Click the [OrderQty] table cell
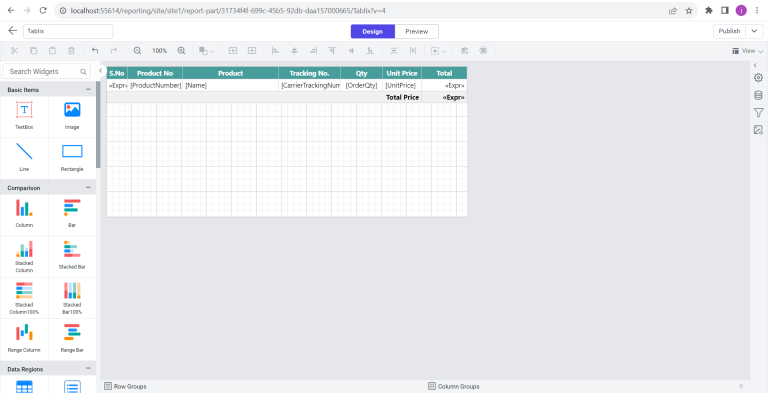The image size is (768, 393). (361, 85)
